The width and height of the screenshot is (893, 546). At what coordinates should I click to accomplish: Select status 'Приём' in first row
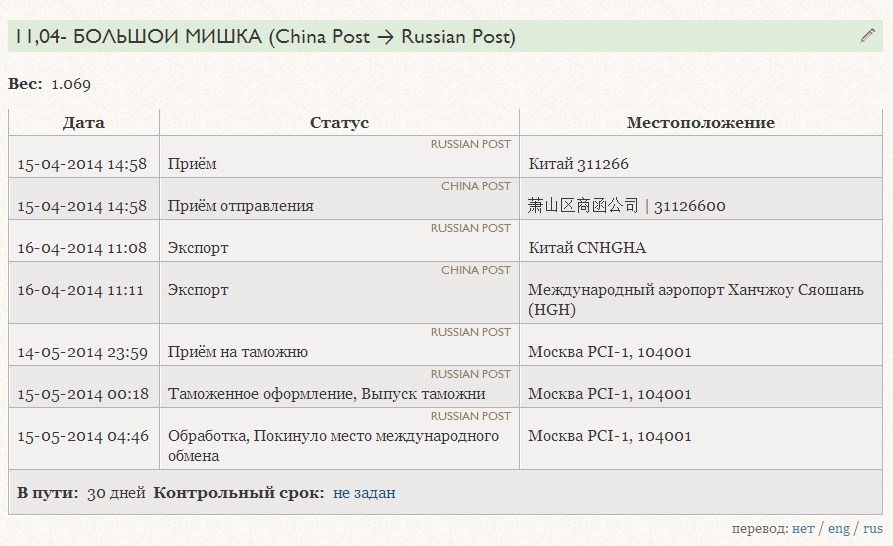pyautogui.click(x=192, y=164)
